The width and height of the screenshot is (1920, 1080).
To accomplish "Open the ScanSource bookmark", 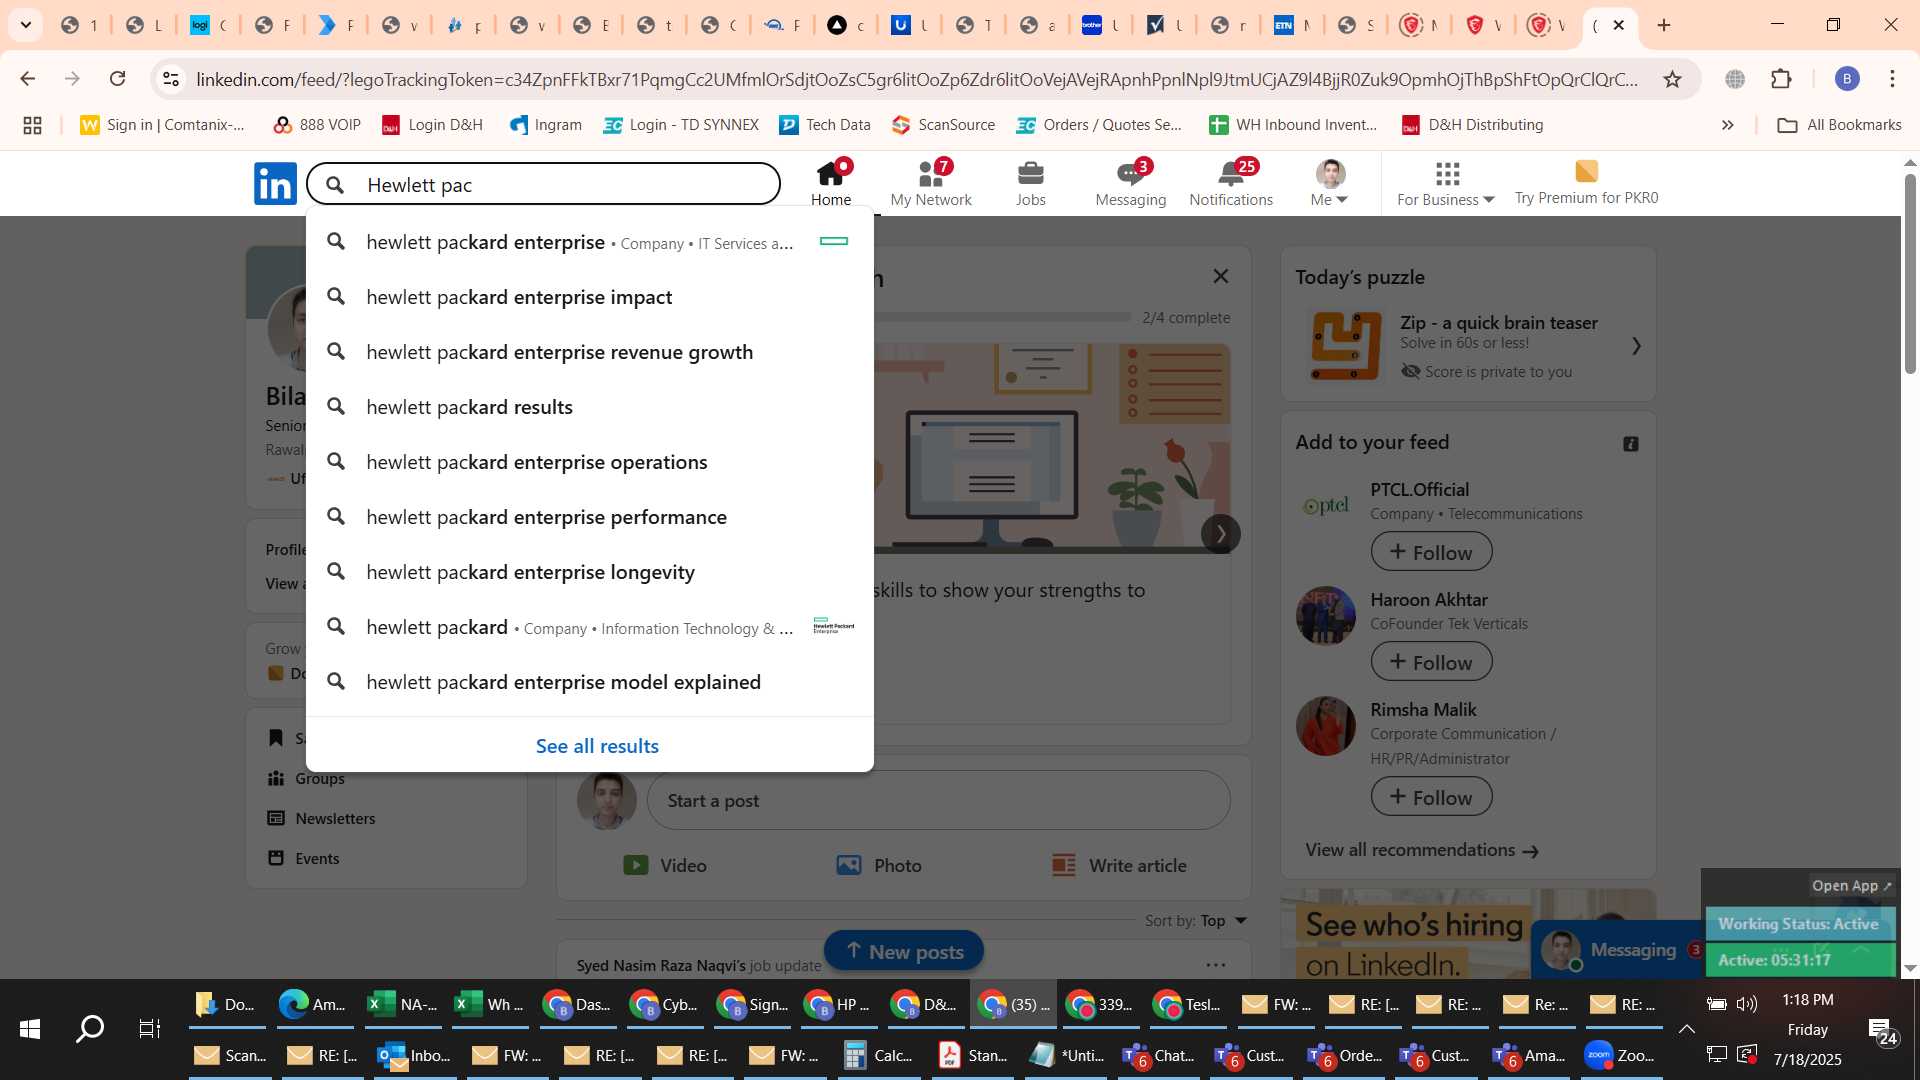I will (x=943, y=125).
